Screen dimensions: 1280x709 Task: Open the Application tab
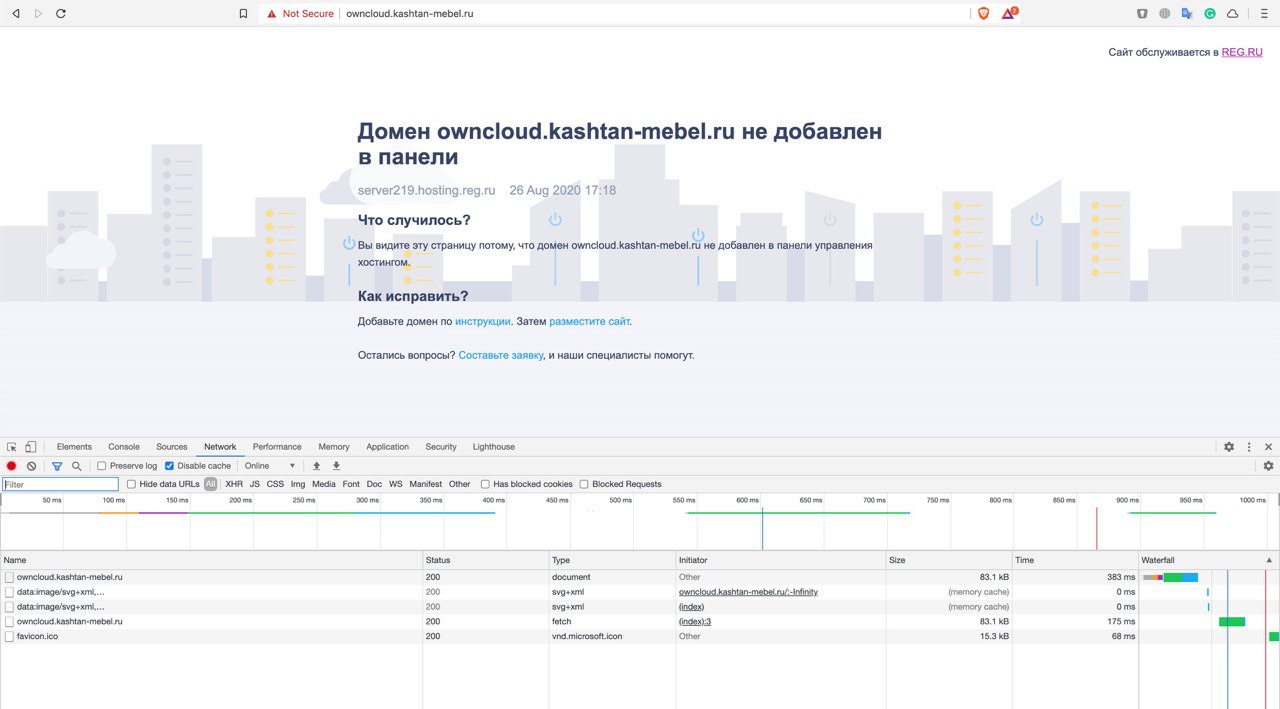tap(388, 447)
